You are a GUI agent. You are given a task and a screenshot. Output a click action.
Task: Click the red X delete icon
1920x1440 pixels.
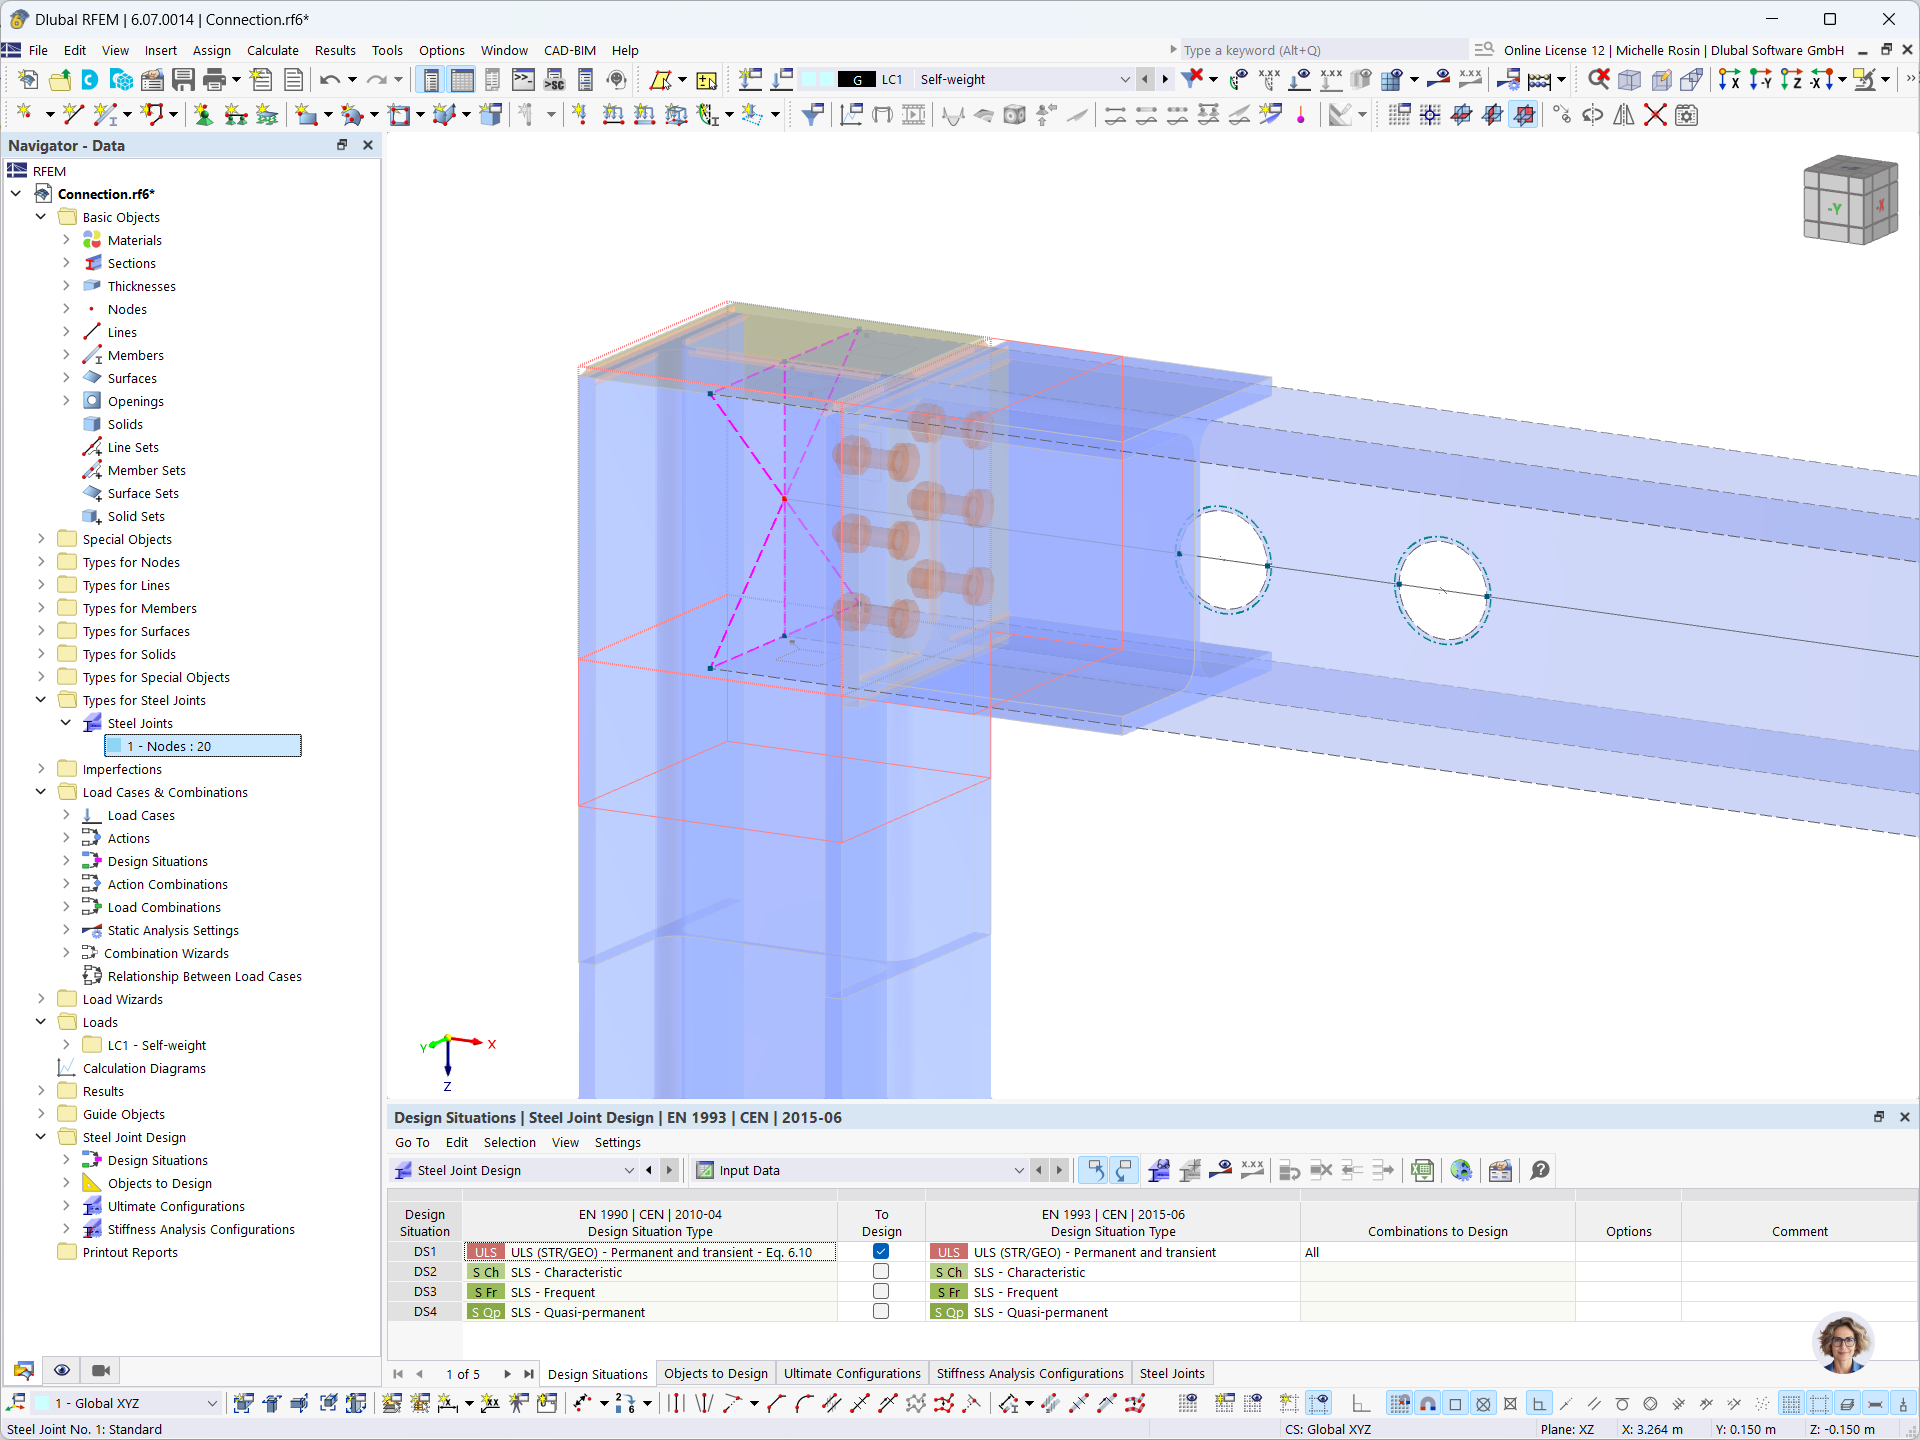coord(1655,116)
